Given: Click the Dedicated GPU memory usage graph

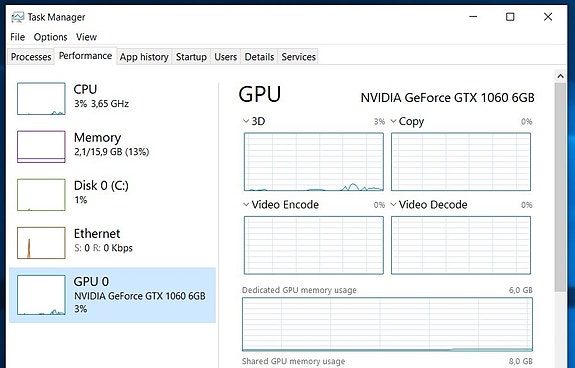Looking at the screenshot, I should coord(387,324).
